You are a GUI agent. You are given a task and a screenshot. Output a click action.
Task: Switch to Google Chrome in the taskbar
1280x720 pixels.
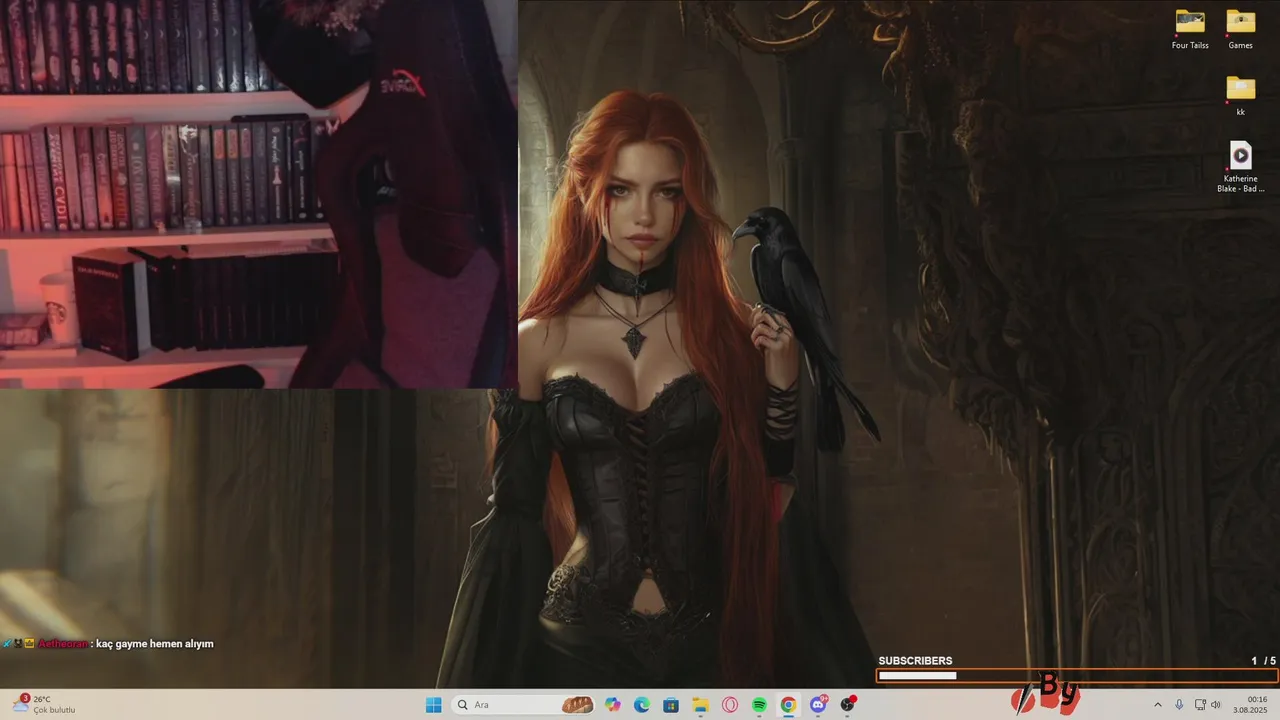[x=788, y=705]
